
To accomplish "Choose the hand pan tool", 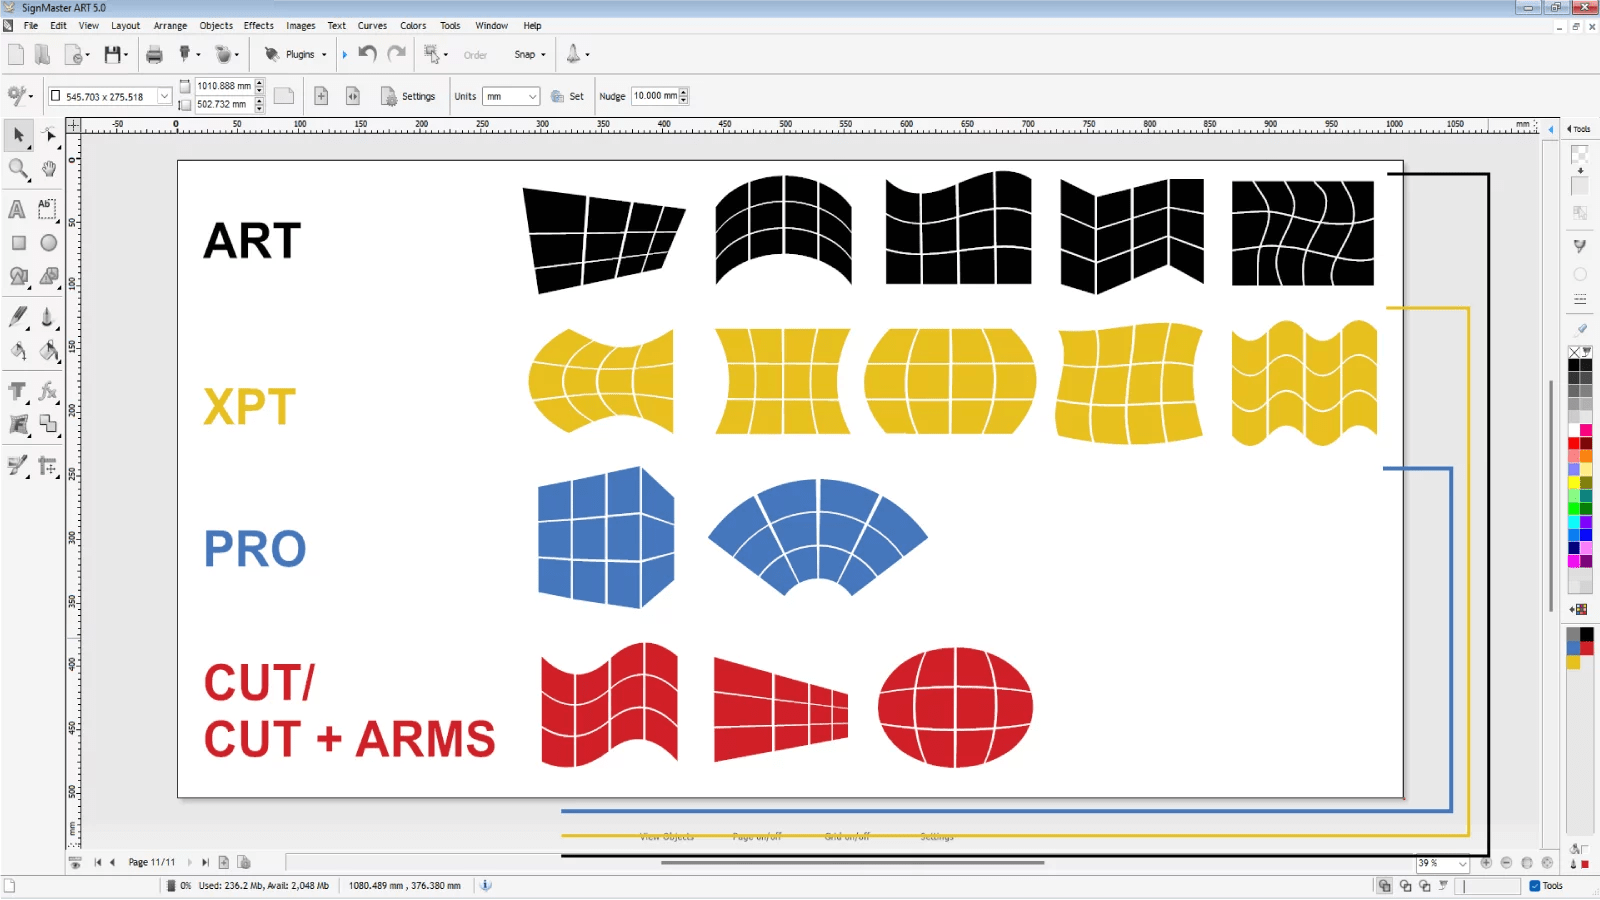I will [49, 169].
